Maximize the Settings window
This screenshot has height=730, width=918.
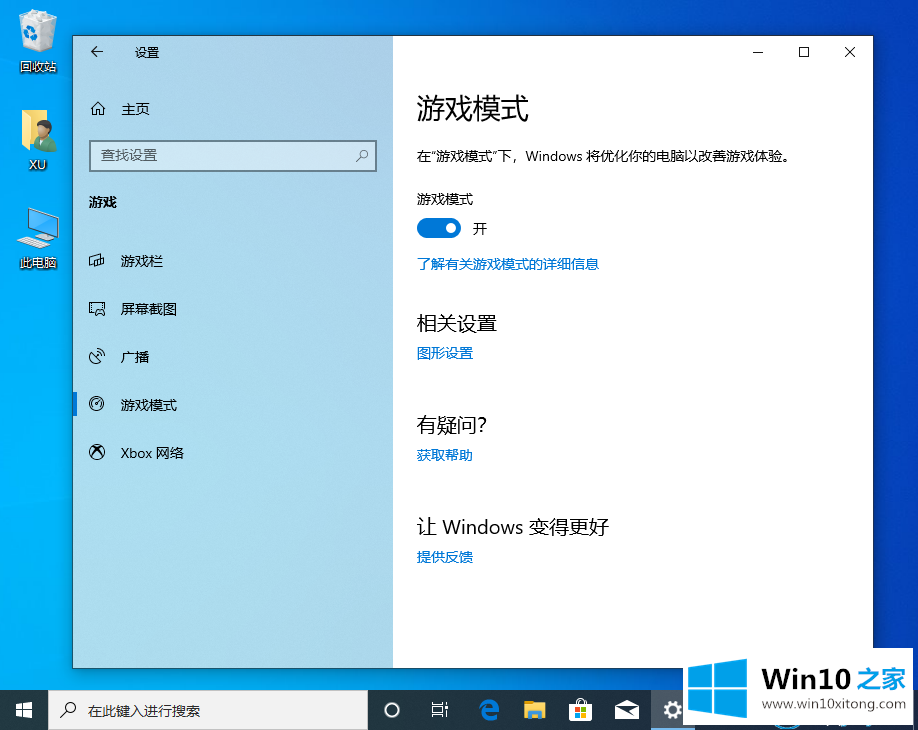[x=804, y=52]
